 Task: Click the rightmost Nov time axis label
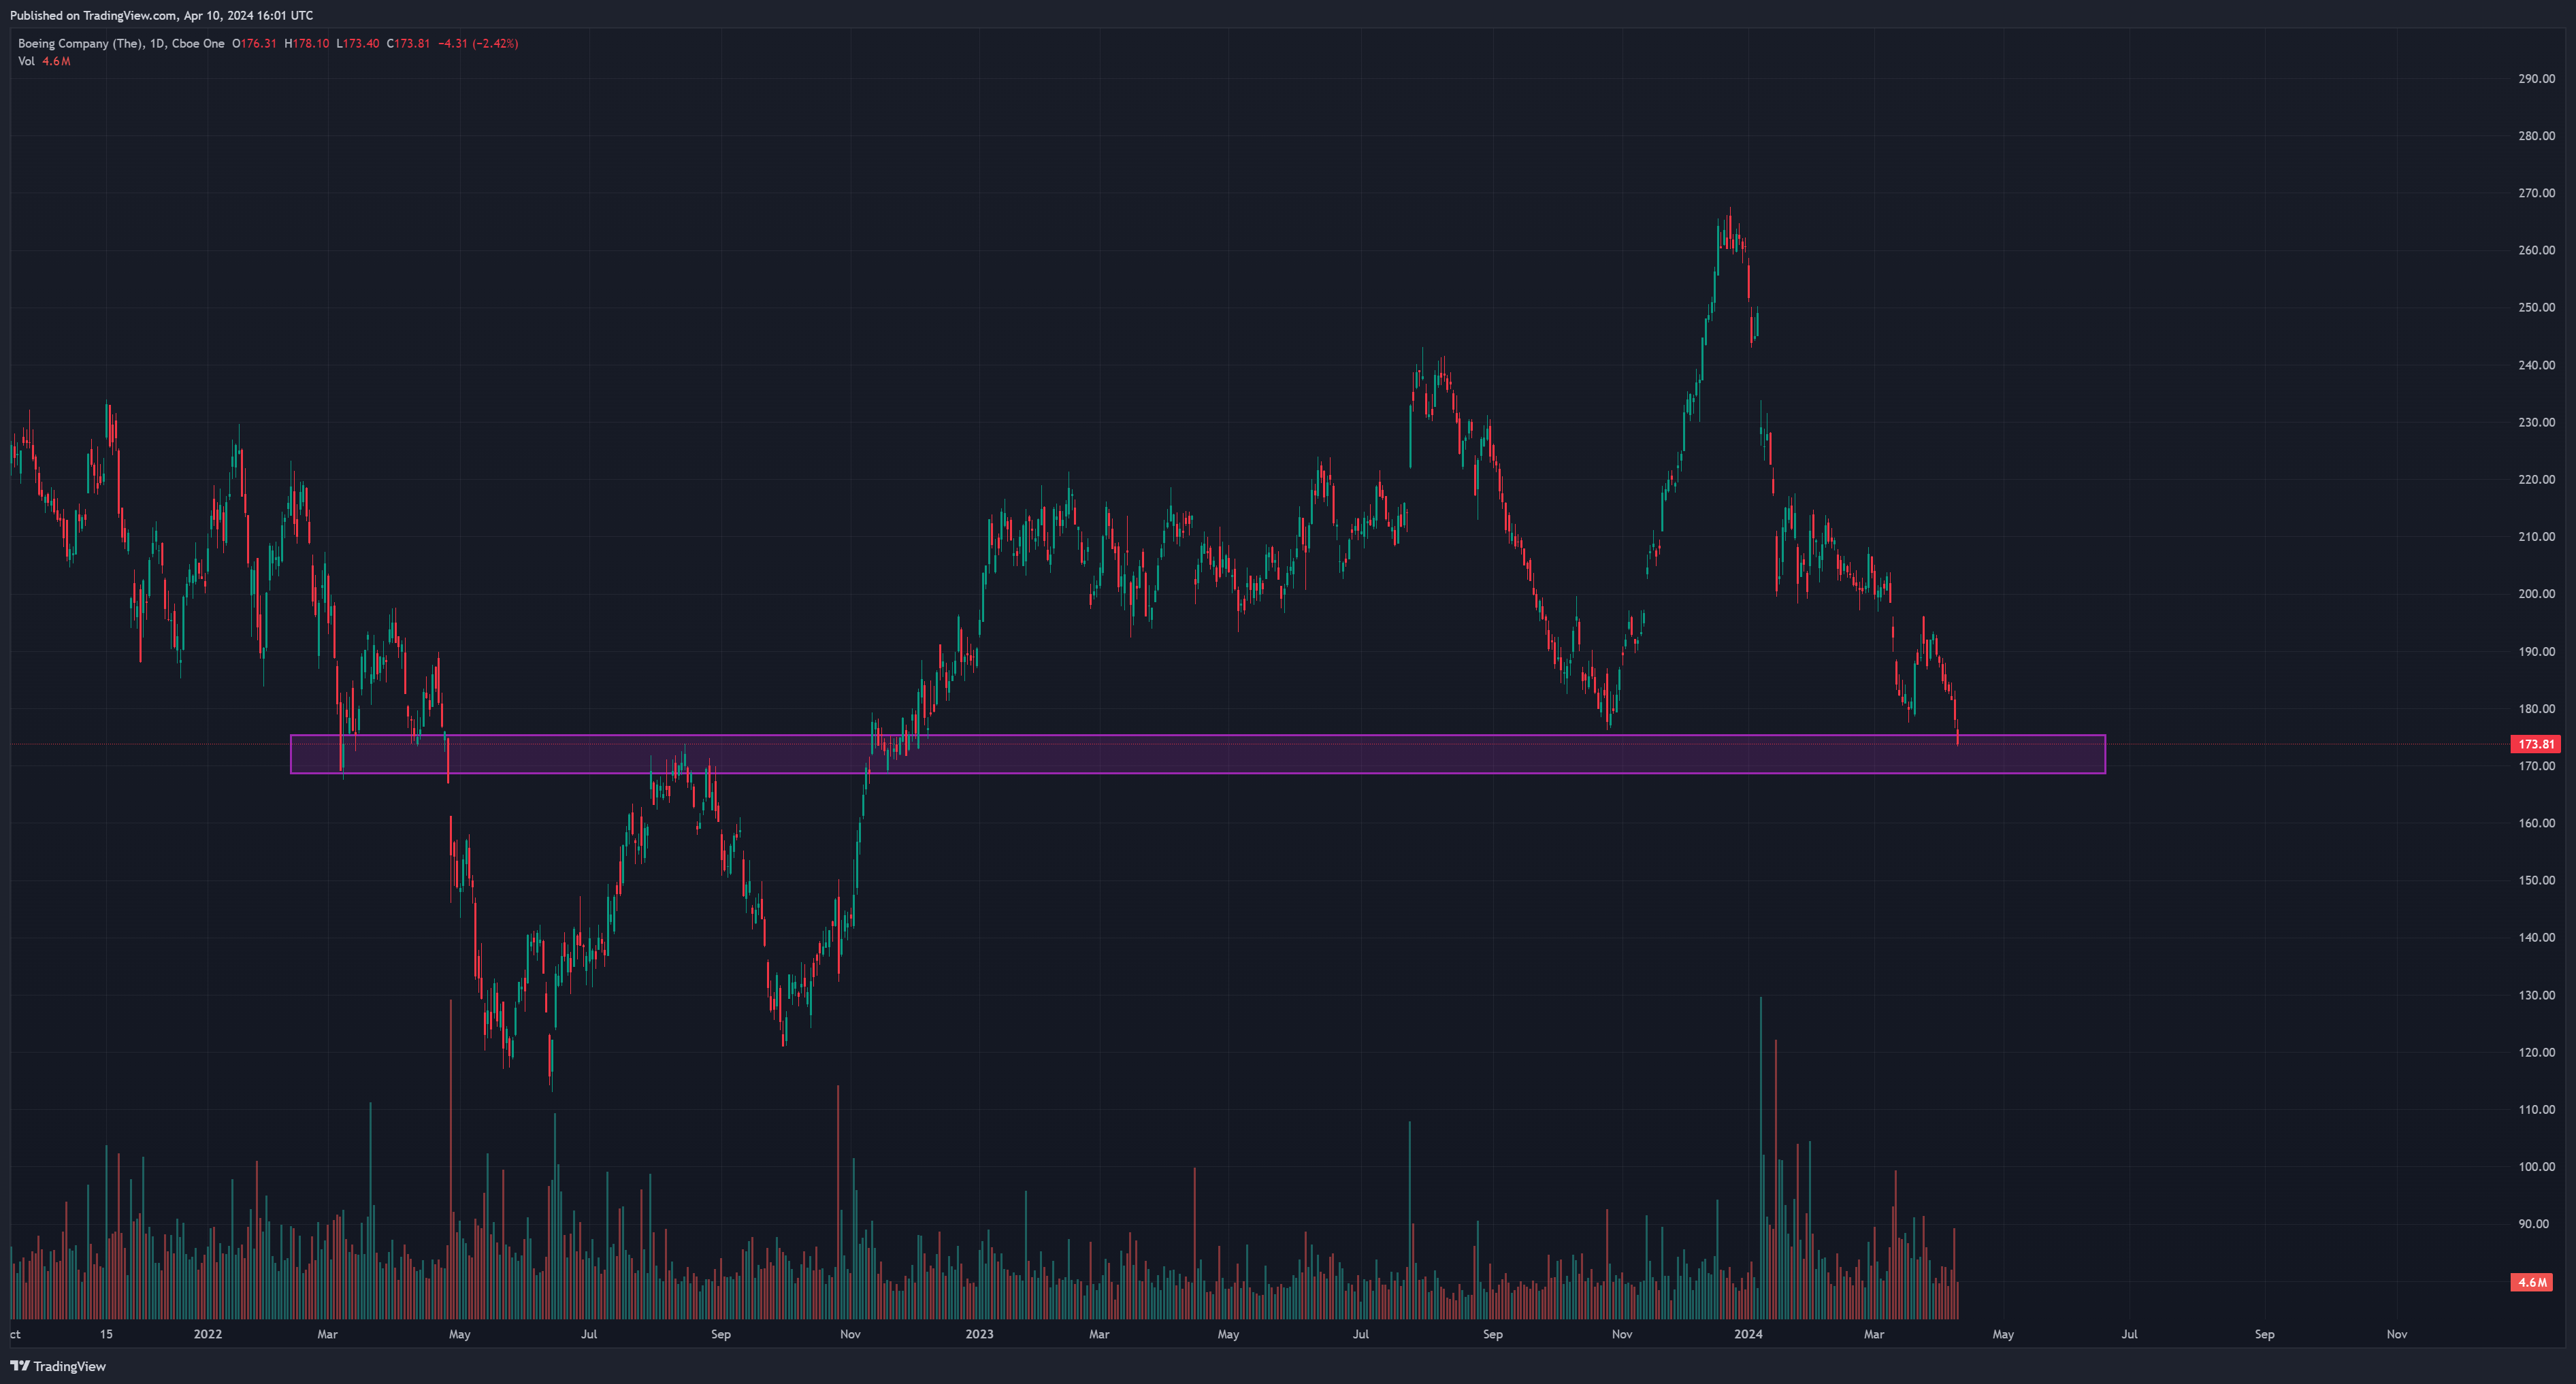coord(2396,1334)
